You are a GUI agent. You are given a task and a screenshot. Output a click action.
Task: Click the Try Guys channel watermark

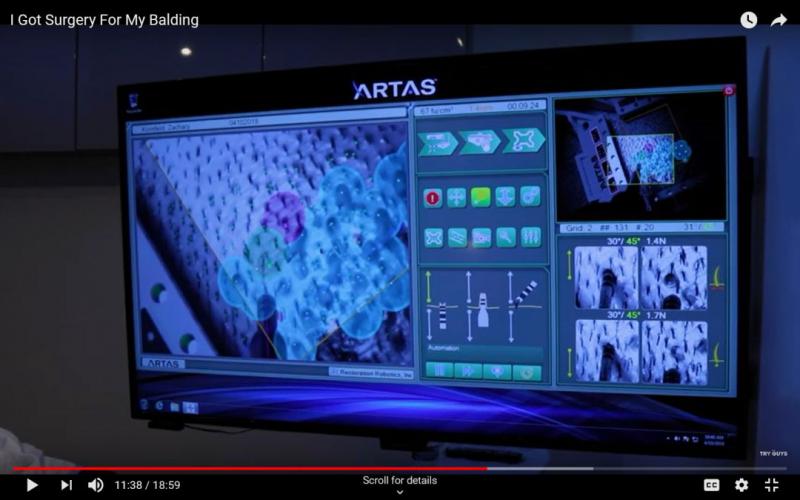(773, 453)
